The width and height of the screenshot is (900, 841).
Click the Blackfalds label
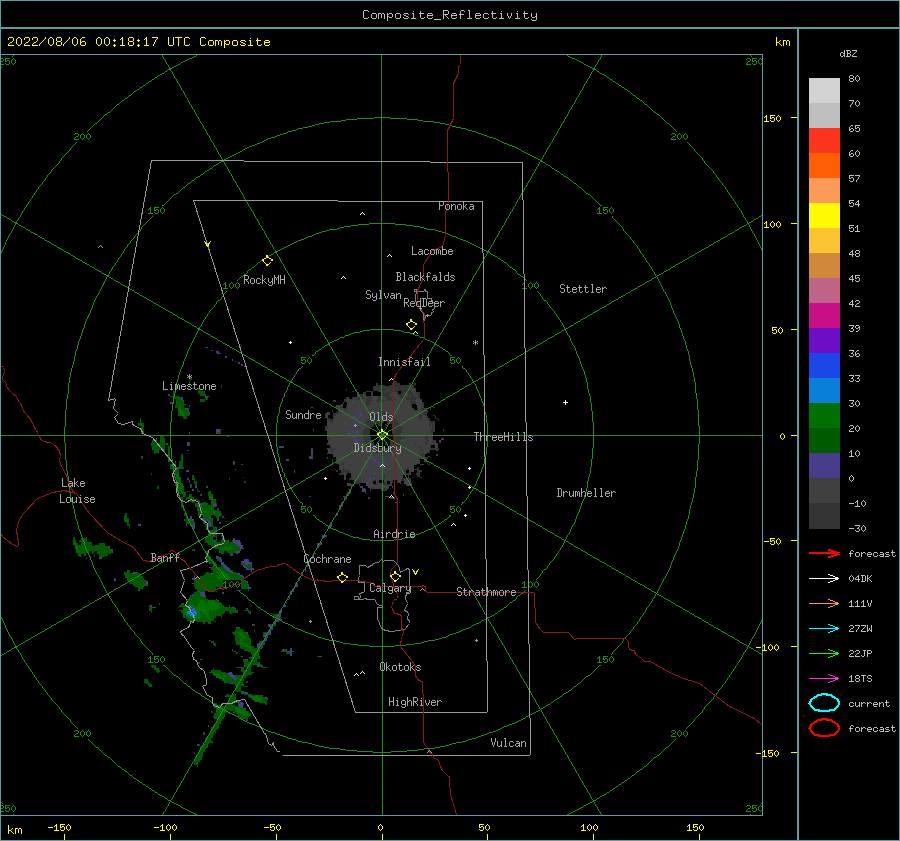click(425, 277)
